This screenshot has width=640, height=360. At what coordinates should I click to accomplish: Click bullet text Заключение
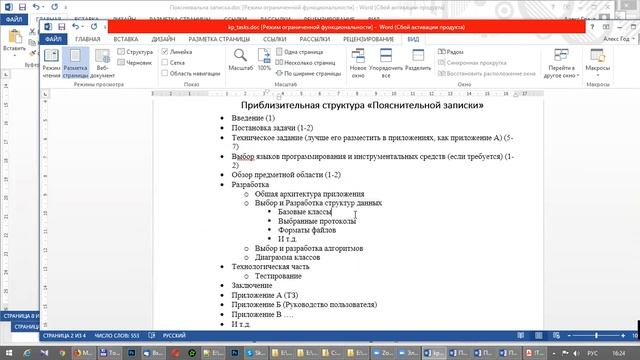point(252,285)
